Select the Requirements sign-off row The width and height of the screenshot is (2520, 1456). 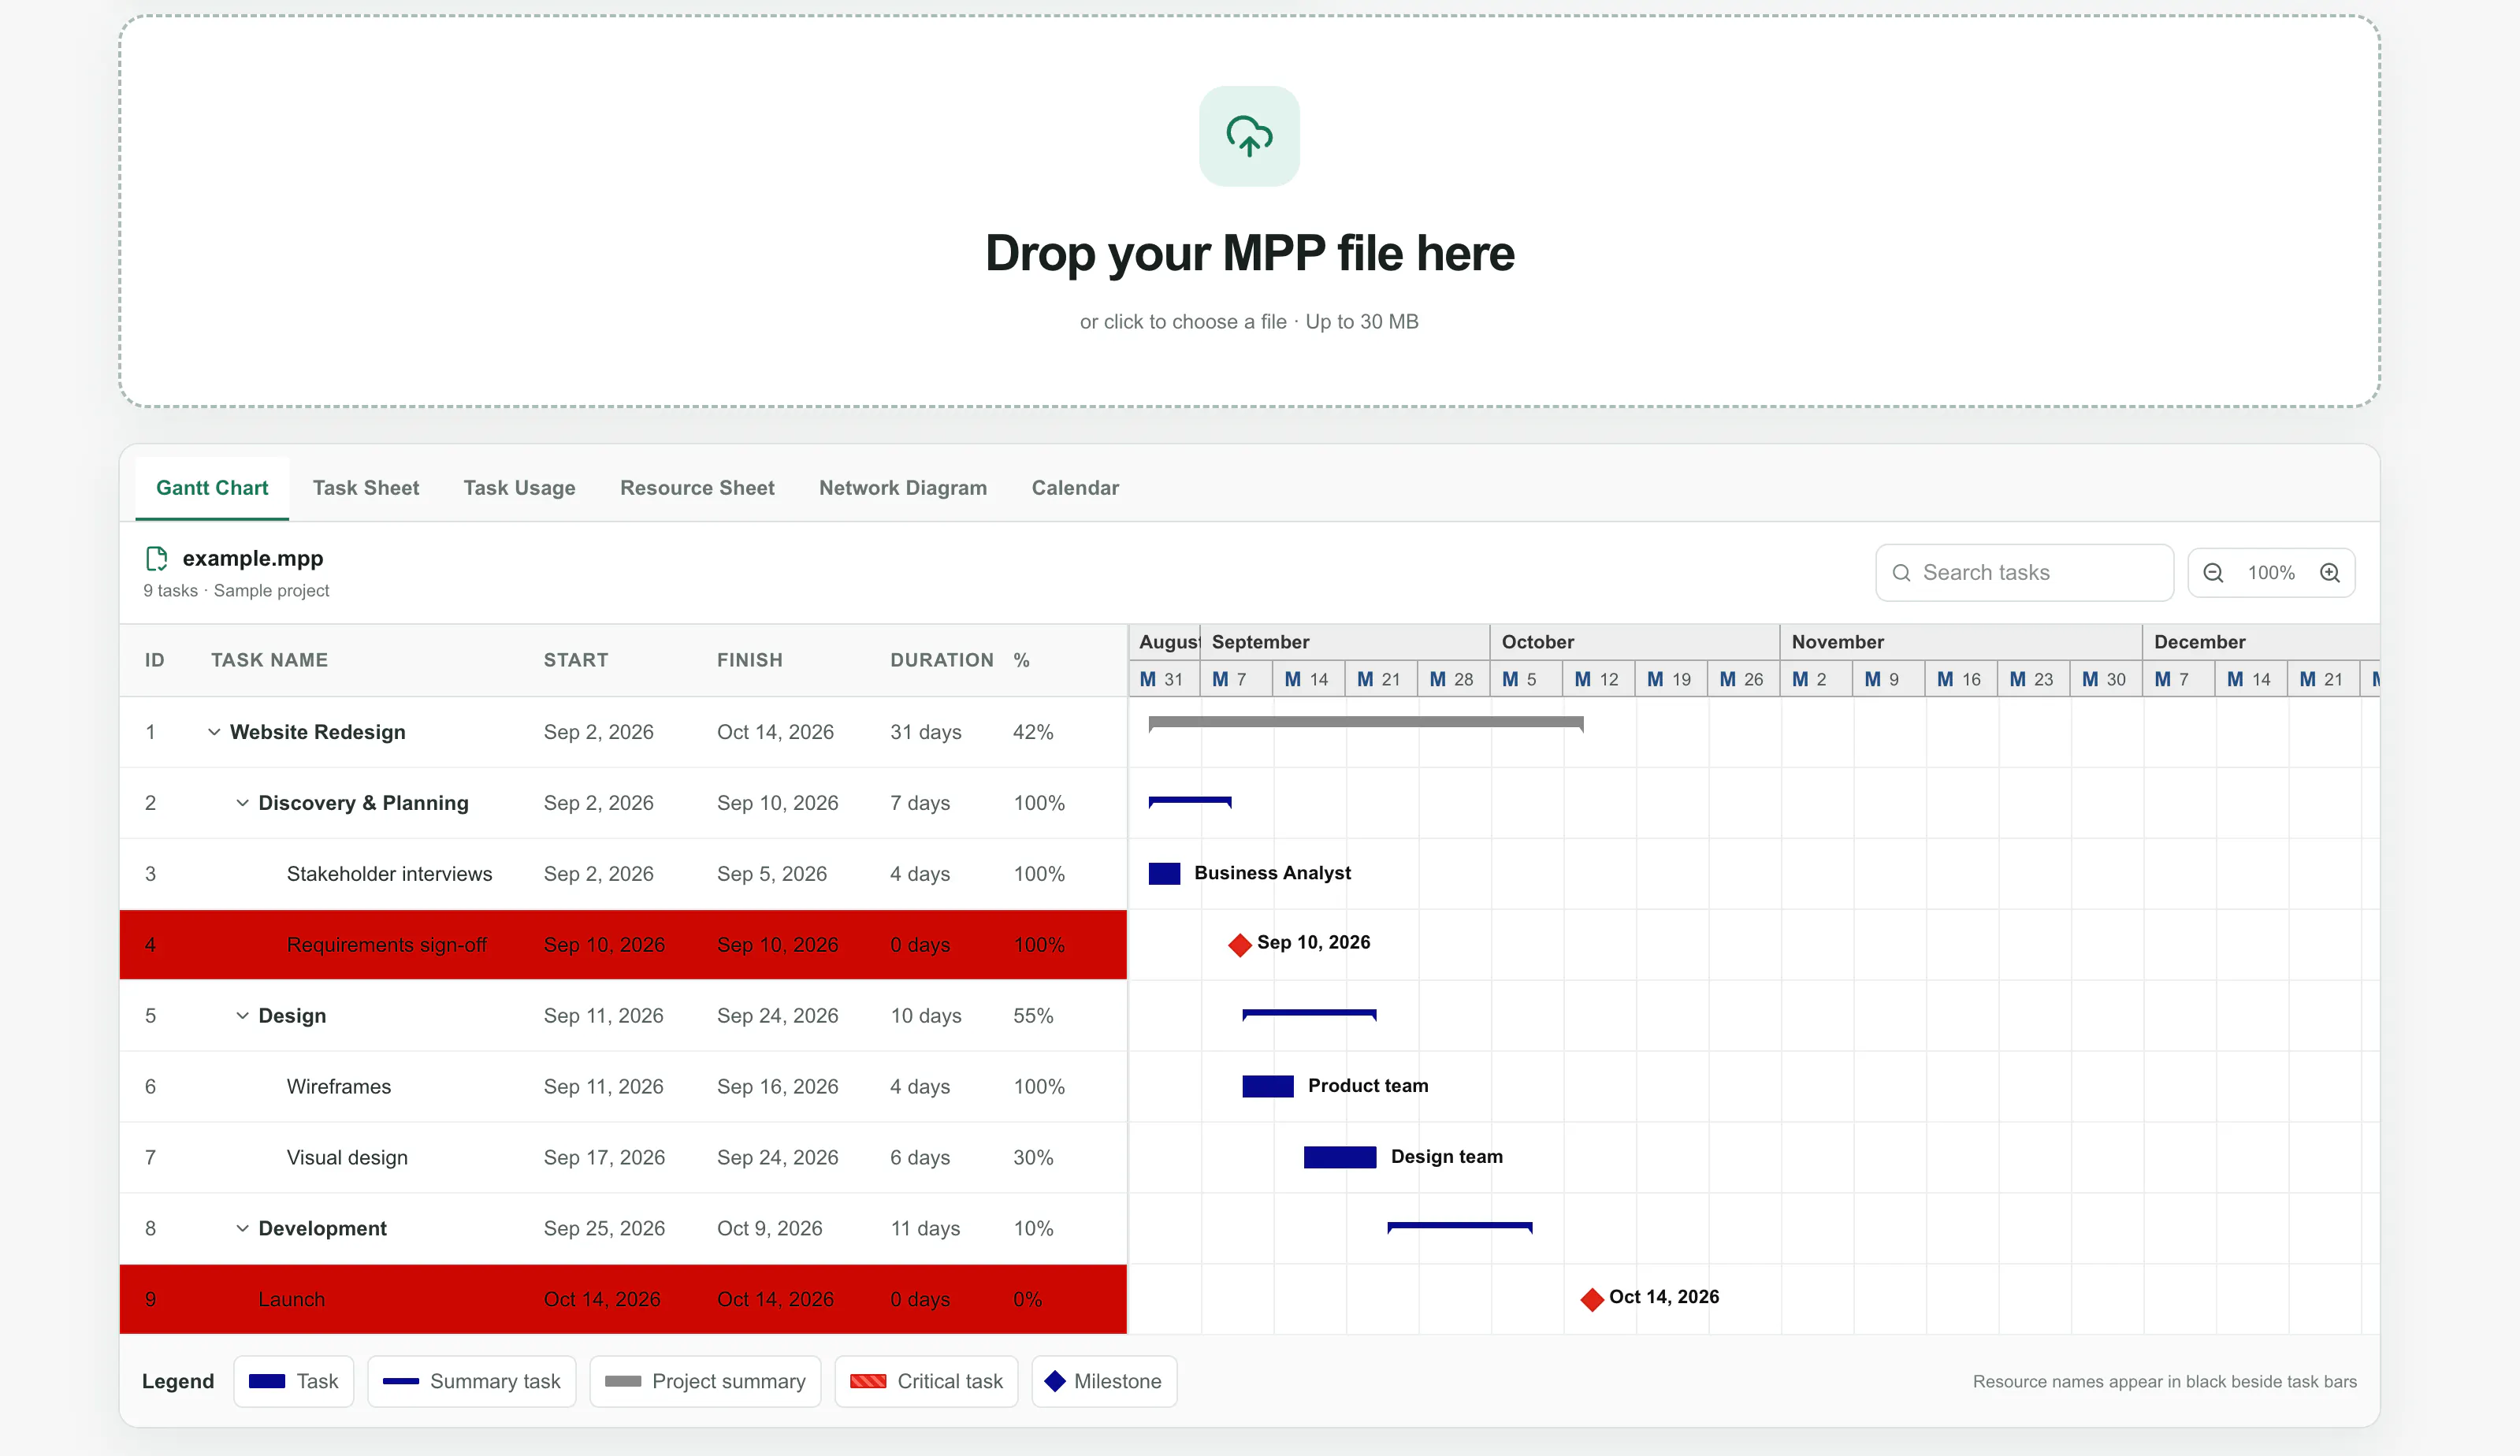tap(623, 945)
